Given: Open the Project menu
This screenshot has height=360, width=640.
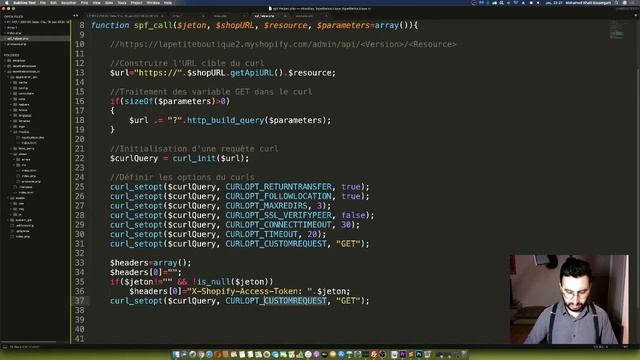Looking at the screenshot, I should pyautogui.click(x=136, y=2).
